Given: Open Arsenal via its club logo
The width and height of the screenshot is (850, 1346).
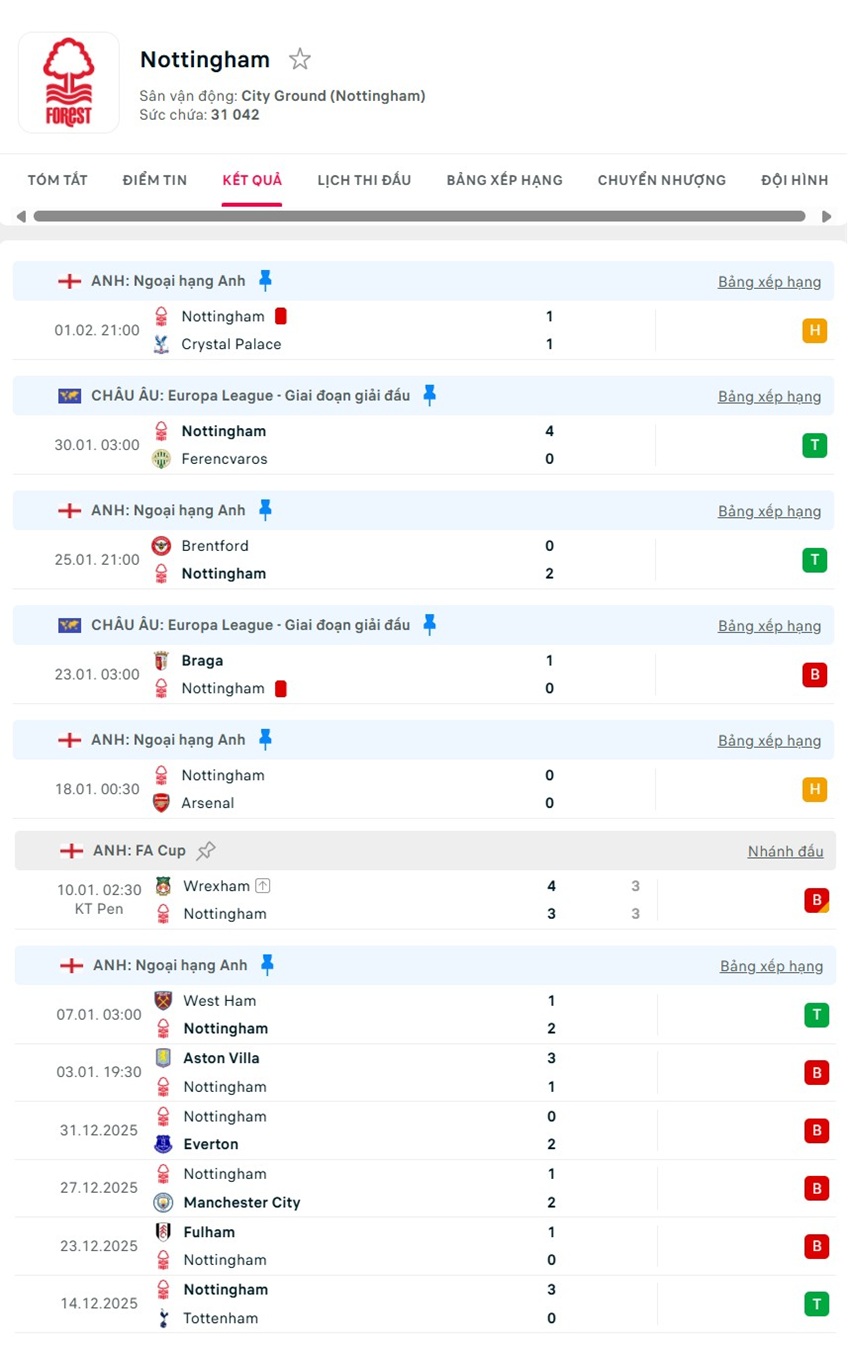Looking at the screenshot, I should coord(163,802).
